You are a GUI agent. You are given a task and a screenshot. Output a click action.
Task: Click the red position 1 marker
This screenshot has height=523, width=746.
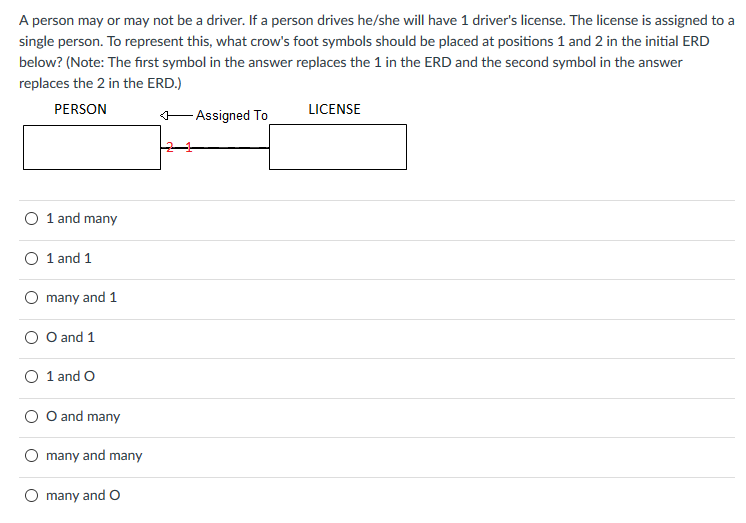point(189,147)
